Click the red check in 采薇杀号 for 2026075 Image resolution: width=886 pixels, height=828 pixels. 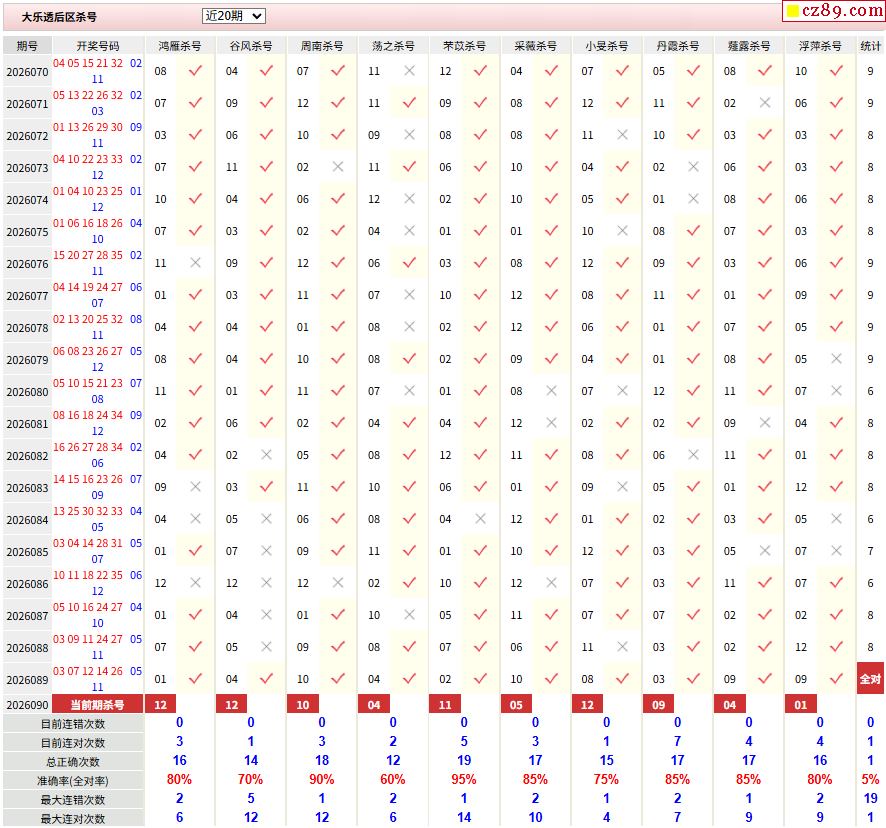tap(551, 231)
